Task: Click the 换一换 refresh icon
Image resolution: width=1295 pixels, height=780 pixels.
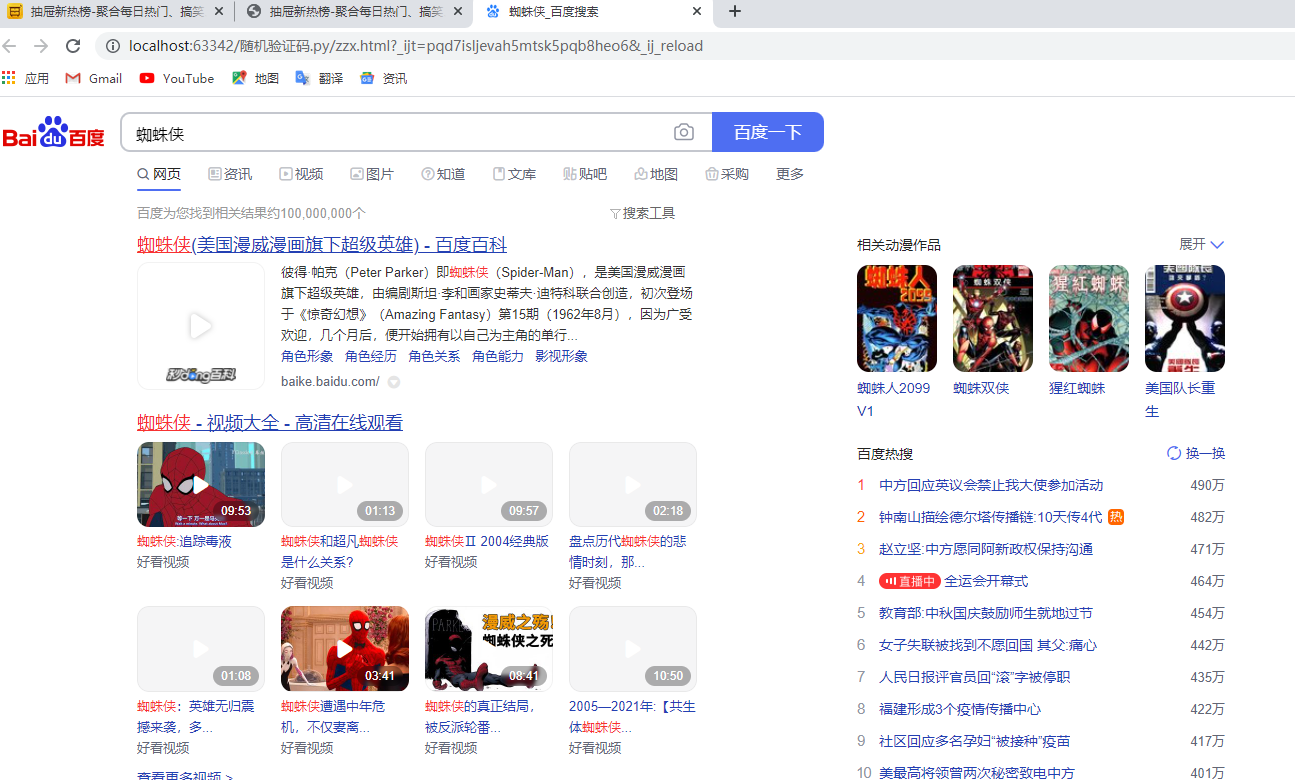Action: (1174, 453)
